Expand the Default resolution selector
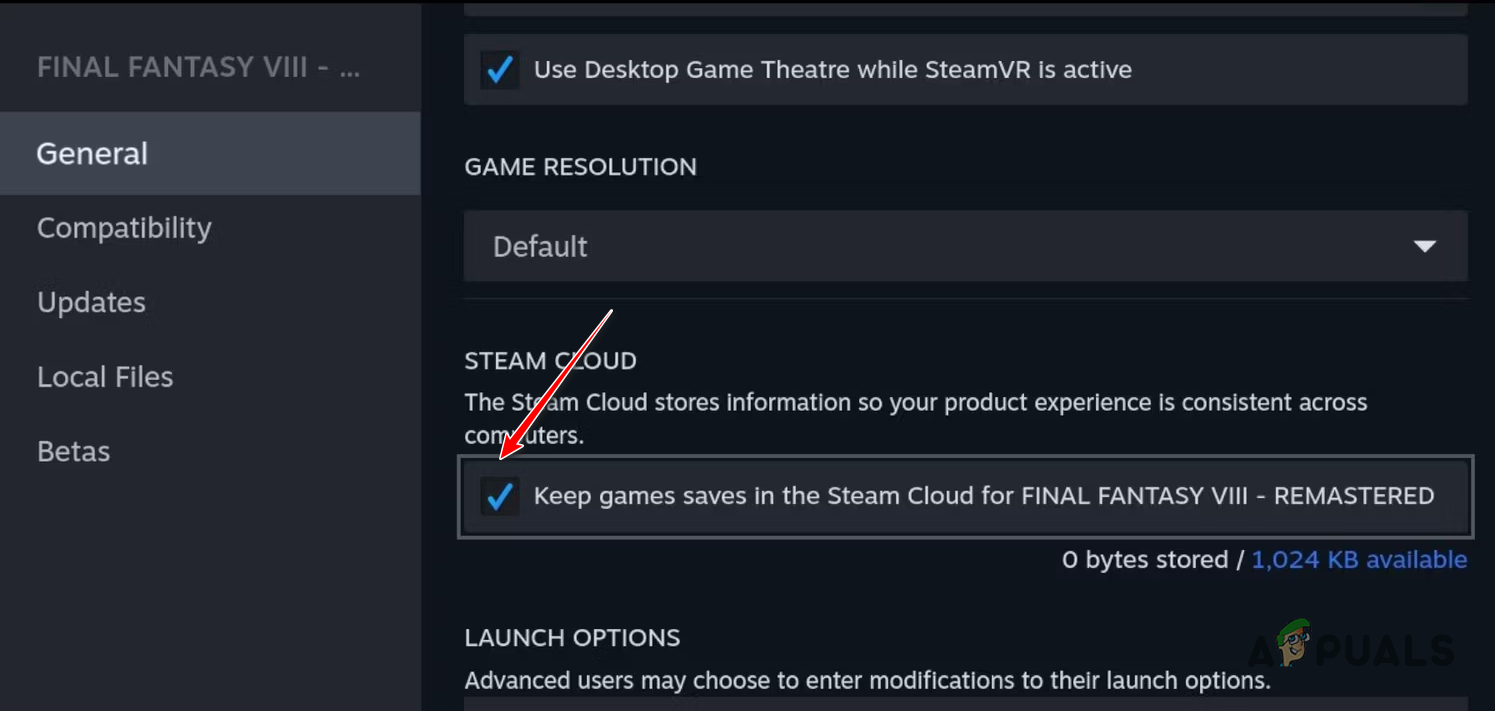 (x=965, y=246)
